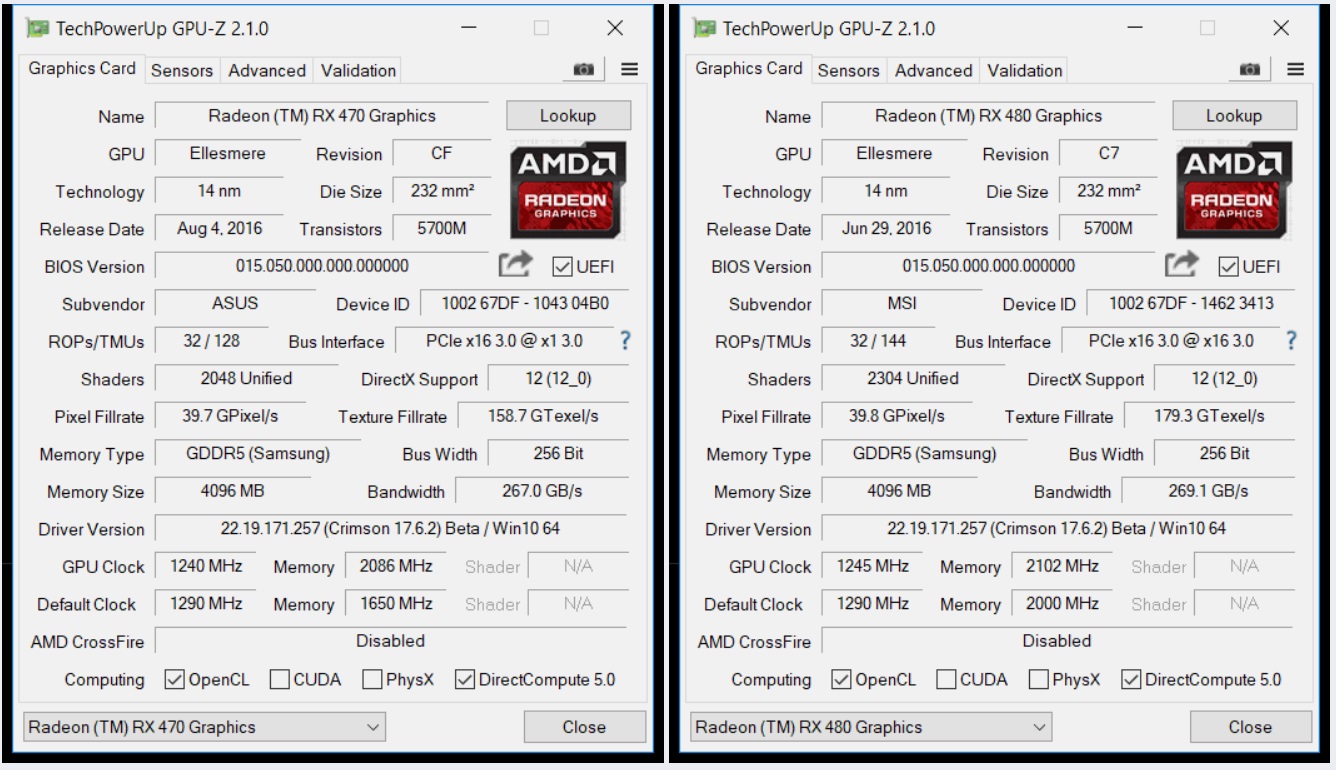1336x770 pixels.
Task: Open the Radeon RX 480 Graphics GPU dropdown
Action: click(871, 727)
